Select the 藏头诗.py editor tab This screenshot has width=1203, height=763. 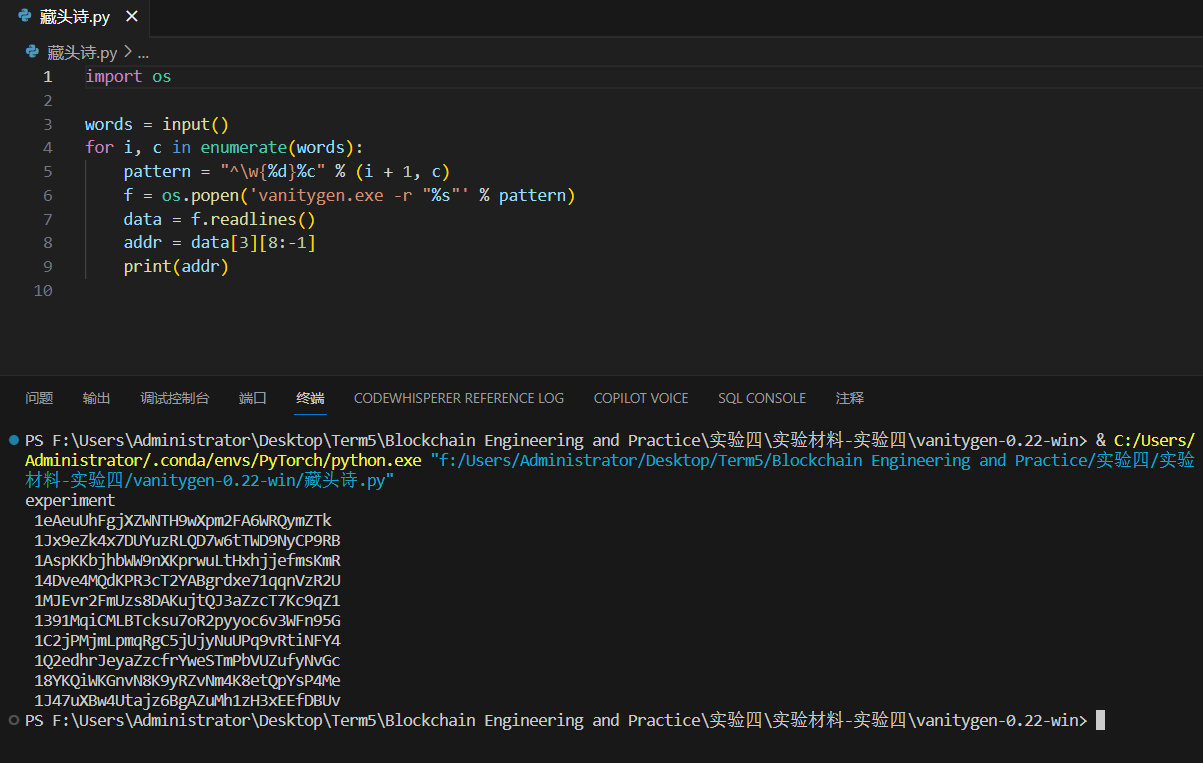76,17
